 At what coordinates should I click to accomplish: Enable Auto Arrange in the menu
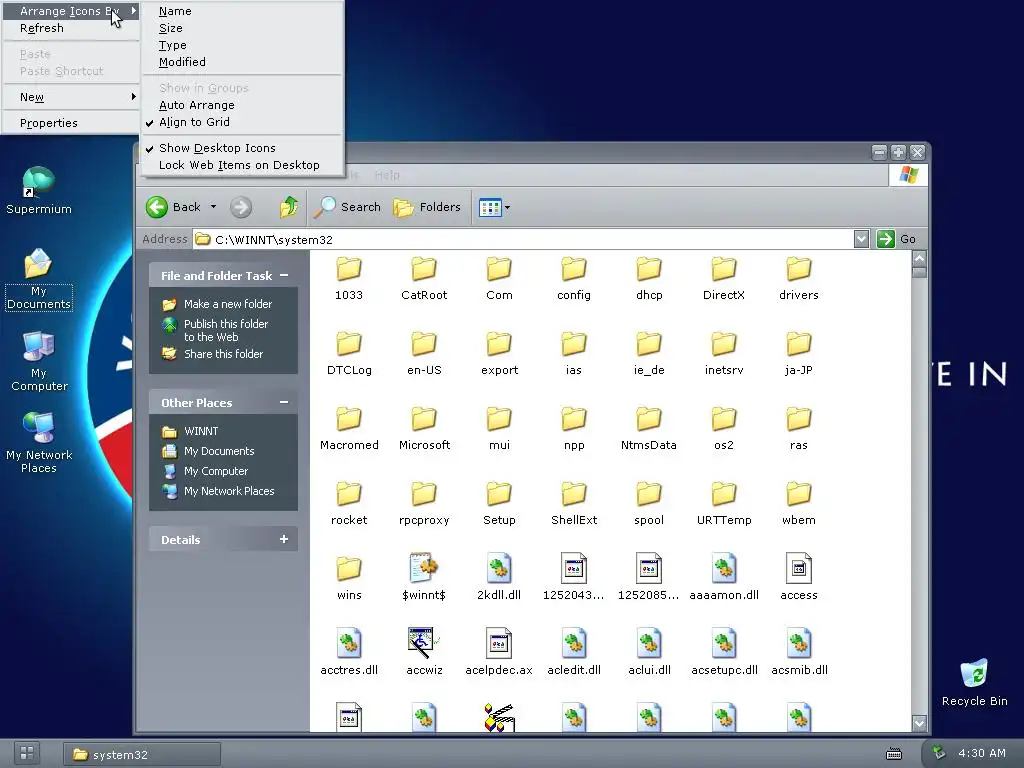coord(242,105)
